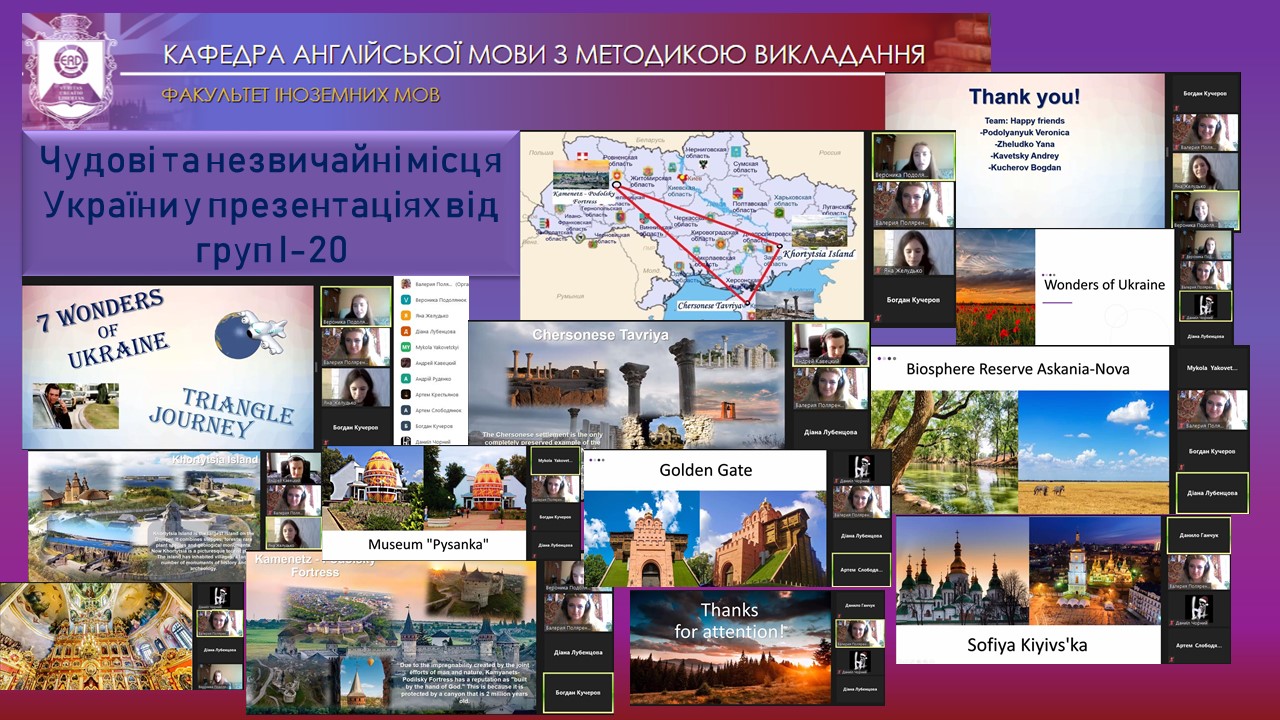Click the orange "Я" avatar for Яна Желудько
This screenshot has width=1280, height=720.
tap(406, 315)
